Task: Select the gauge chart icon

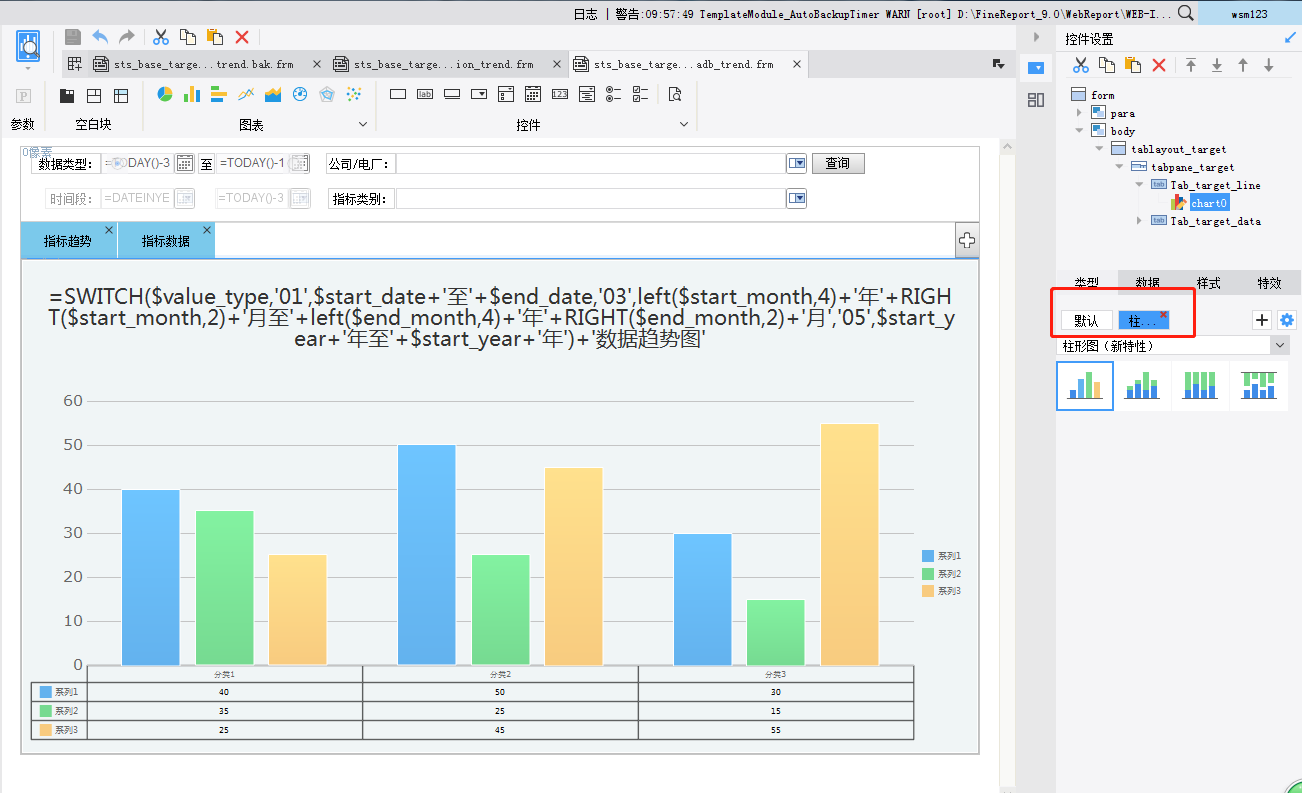Action: click(x=300, y=95)
